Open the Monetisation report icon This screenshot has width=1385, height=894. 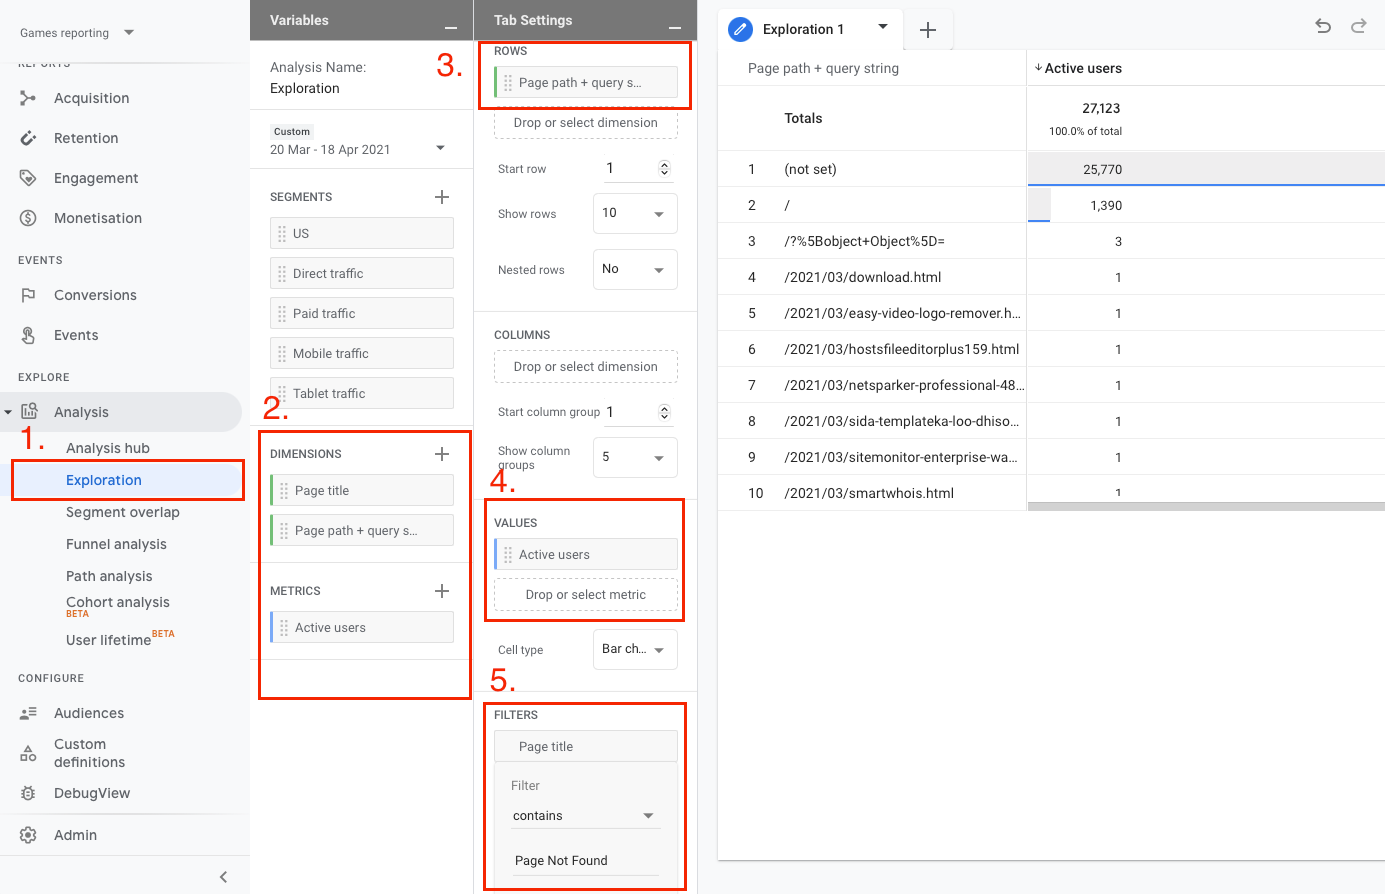28,218
